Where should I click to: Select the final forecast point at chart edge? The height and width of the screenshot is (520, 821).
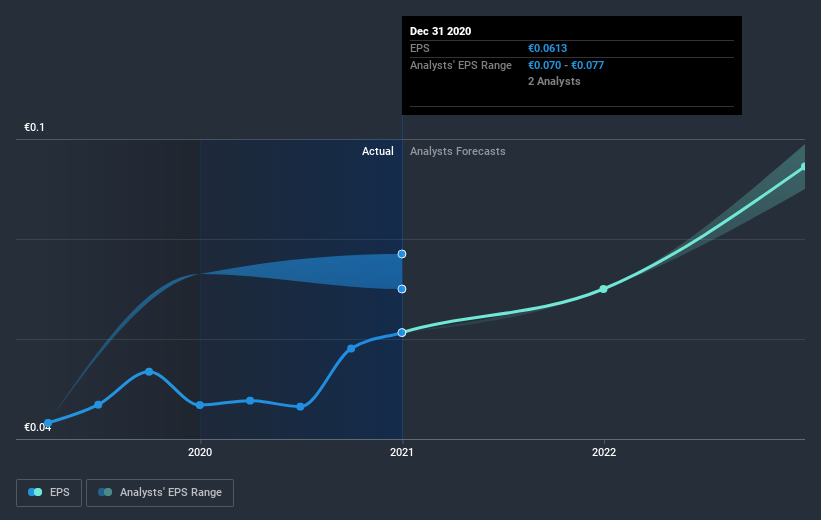[804, 167]
